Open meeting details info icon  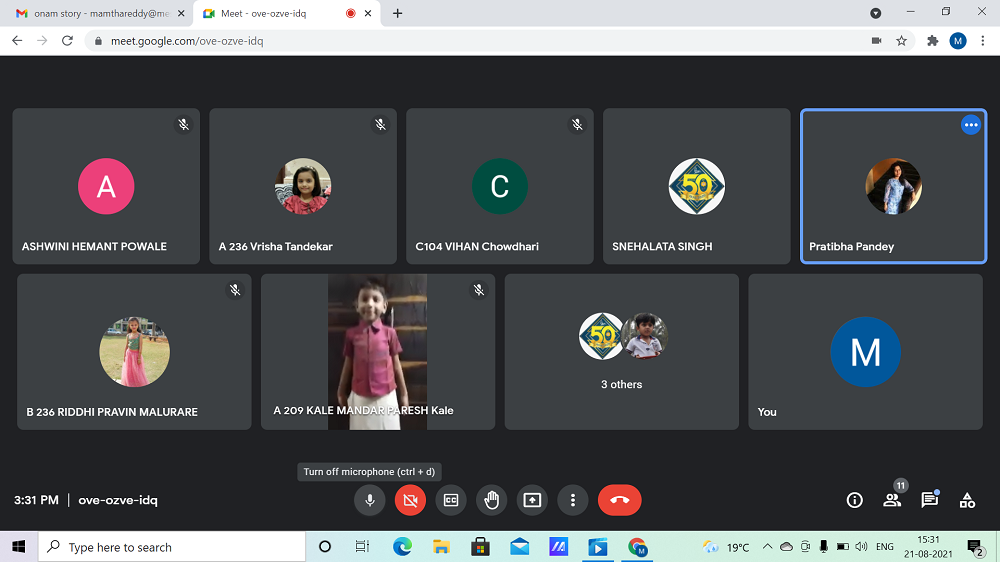pos(854,500)
